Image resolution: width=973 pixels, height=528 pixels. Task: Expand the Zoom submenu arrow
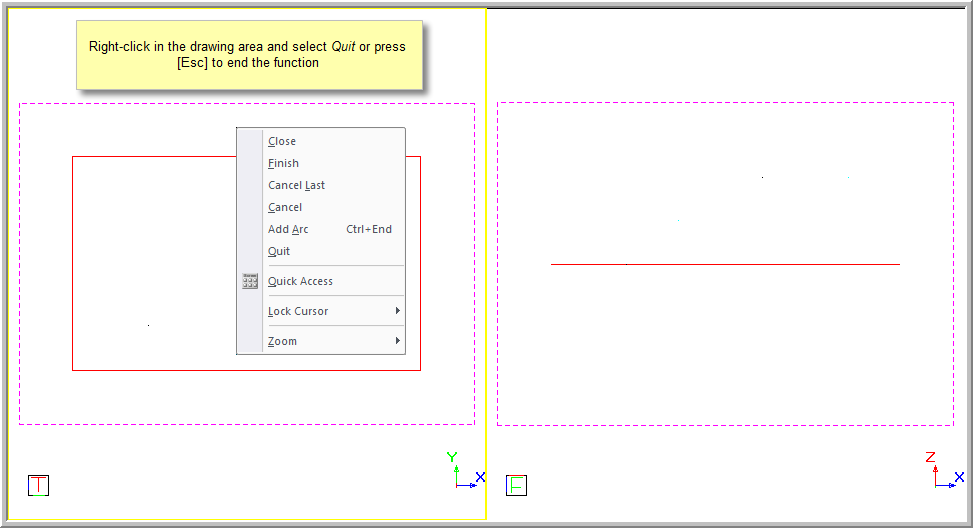pos(397,341)
